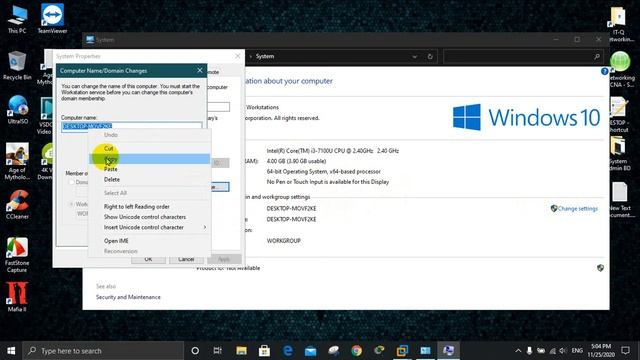Open the System Admin BD folder icon
640x360 pixels.
point(620,153)
